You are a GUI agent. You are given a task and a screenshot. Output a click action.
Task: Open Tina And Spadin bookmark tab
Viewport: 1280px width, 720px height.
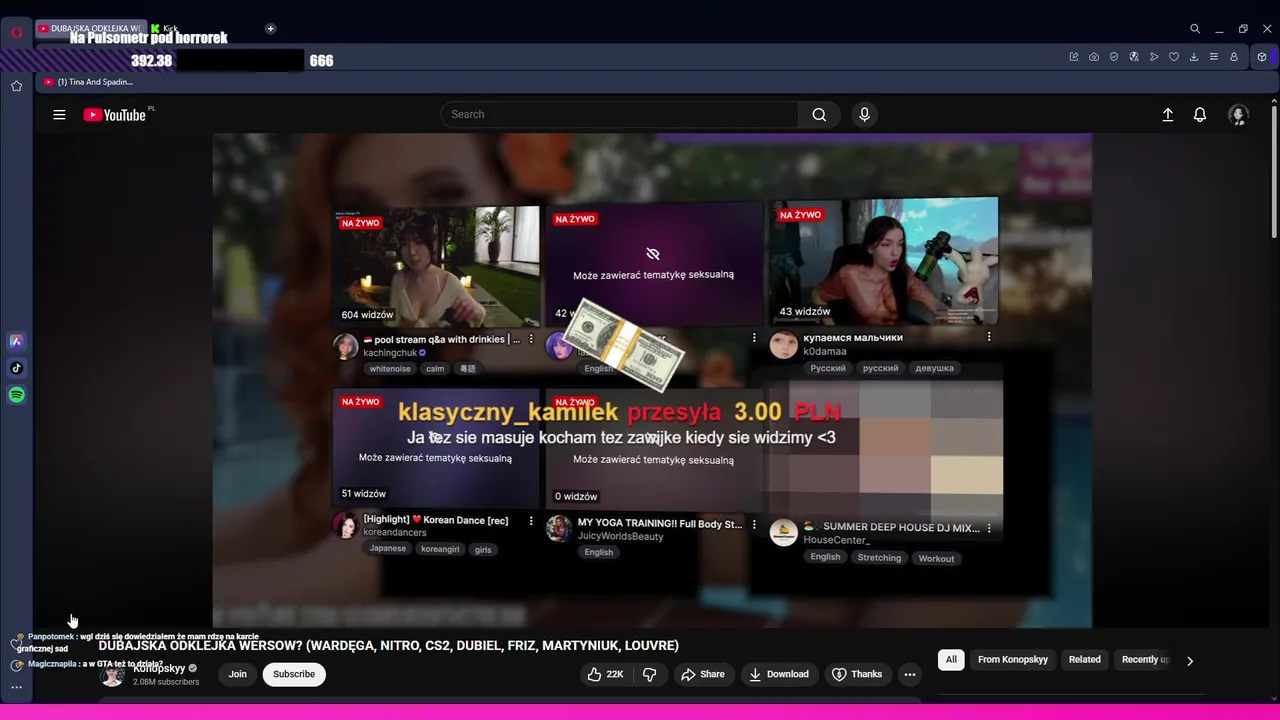pos(88,82)
